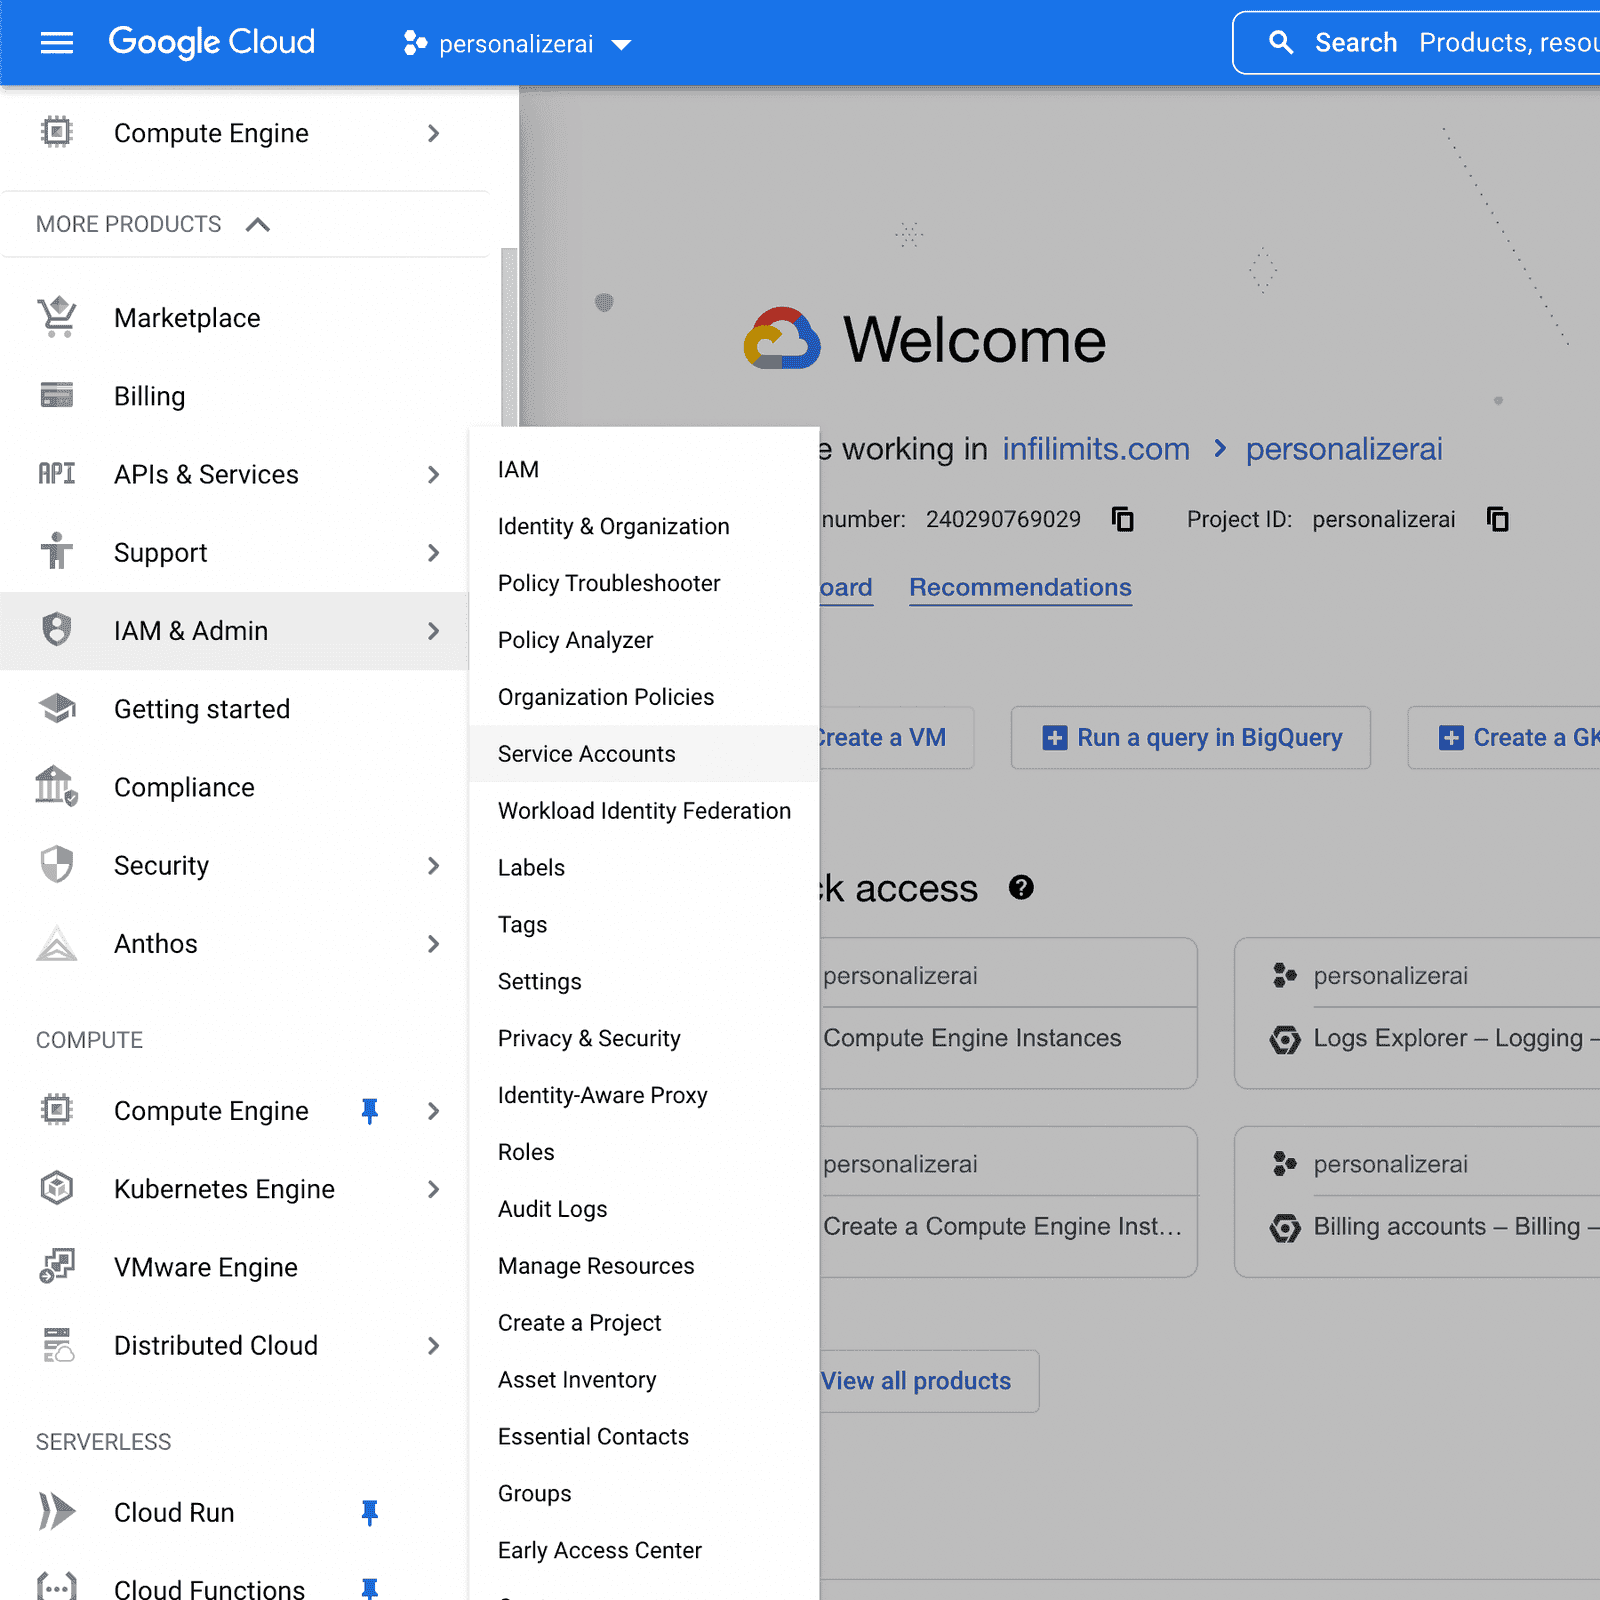Screen dimensions: 1600x1600
Task: Click the Kubernetes Engine icon
Action: 57,1188
